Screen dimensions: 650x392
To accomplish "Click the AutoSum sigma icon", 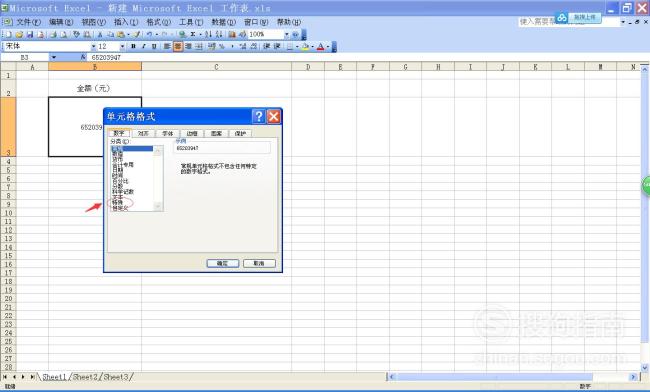I will tap(193, 34).
